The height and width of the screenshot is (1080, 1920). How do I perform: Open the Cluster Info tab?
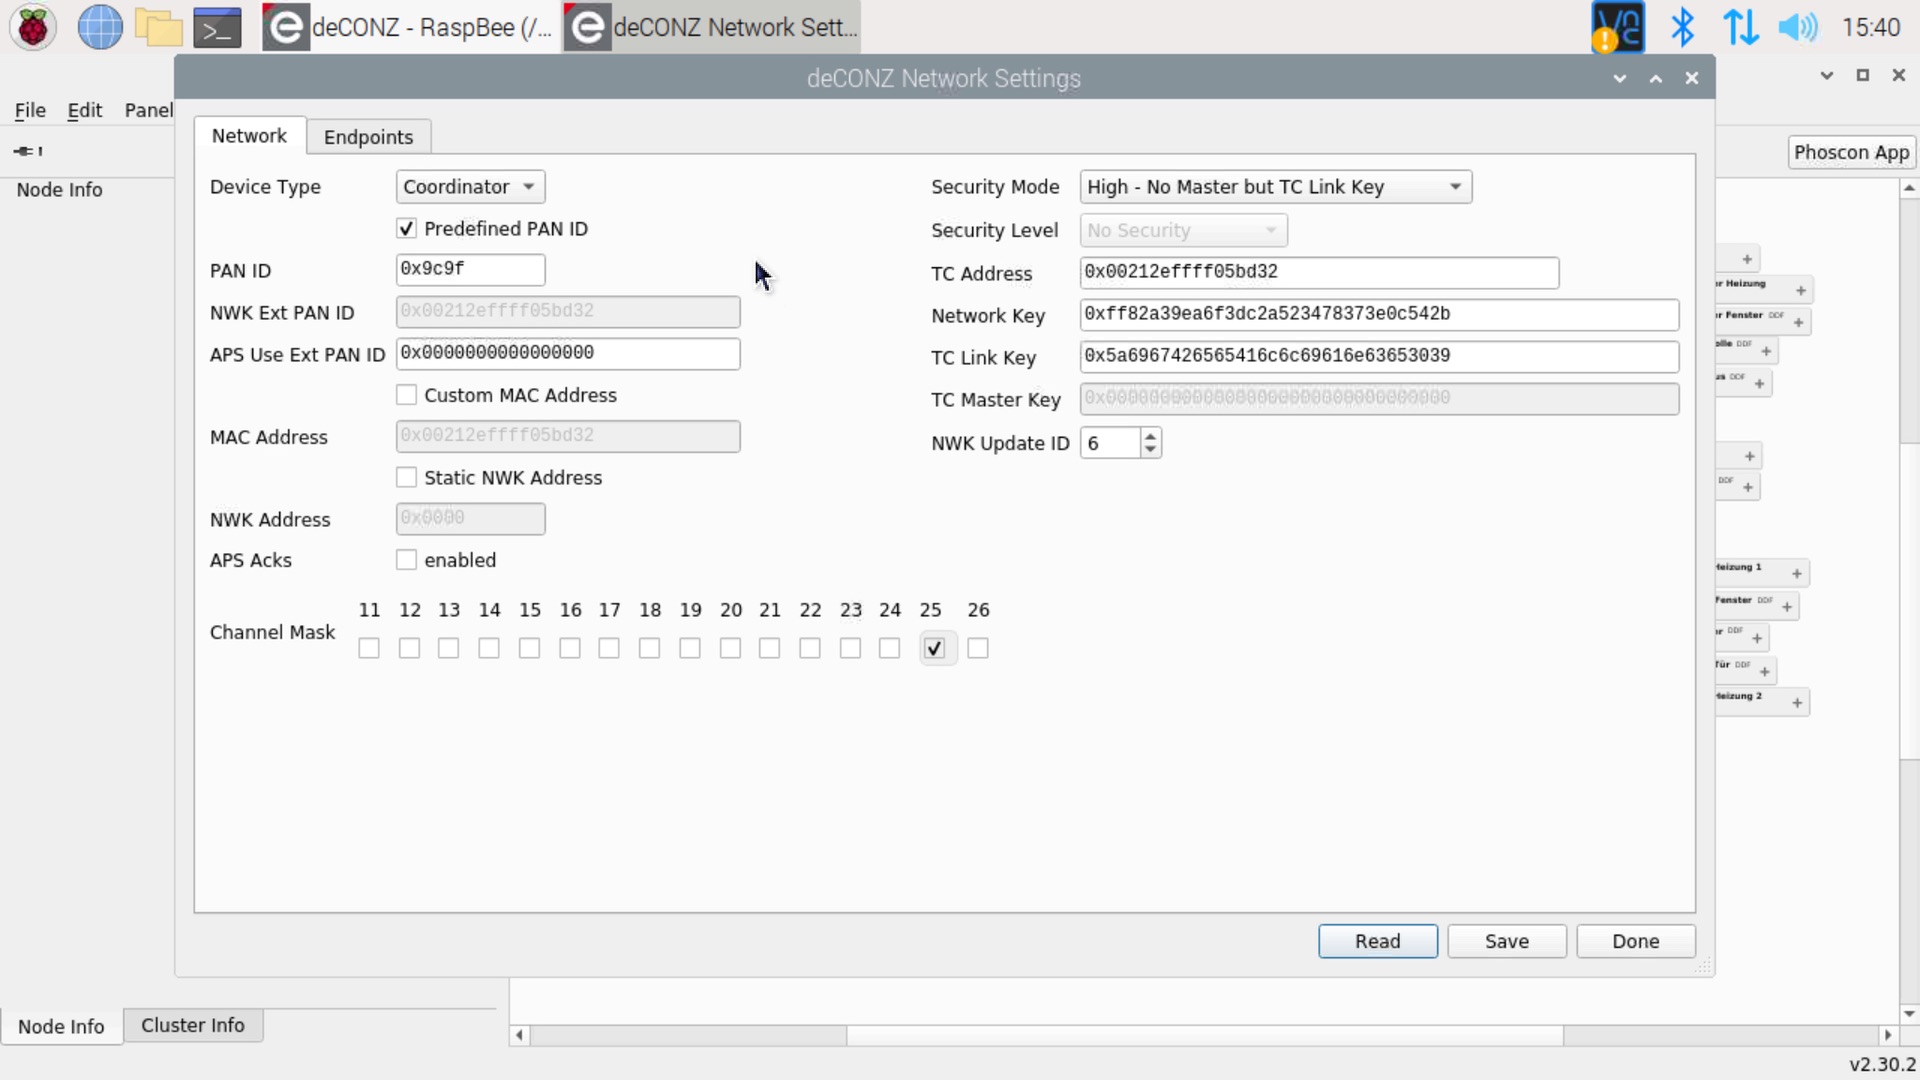point(193,1025)
